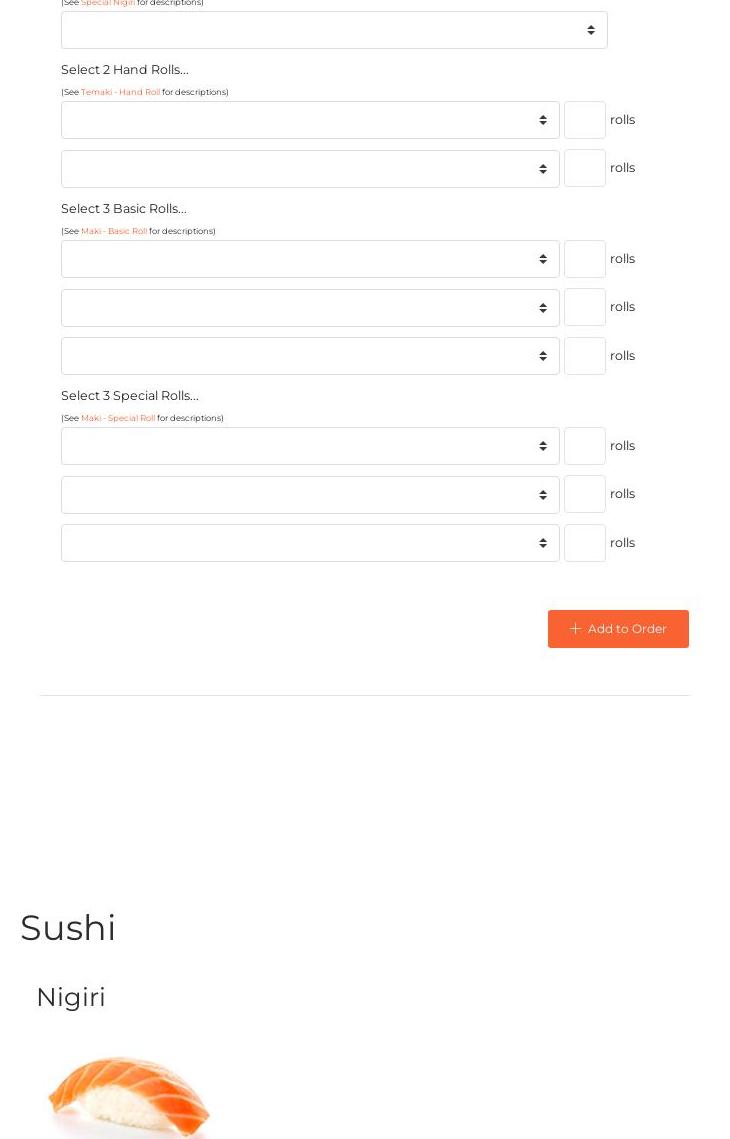730x1139 pixels.
Task: Open the Special Nigiri selection dropdown
Action: [334, 30]
